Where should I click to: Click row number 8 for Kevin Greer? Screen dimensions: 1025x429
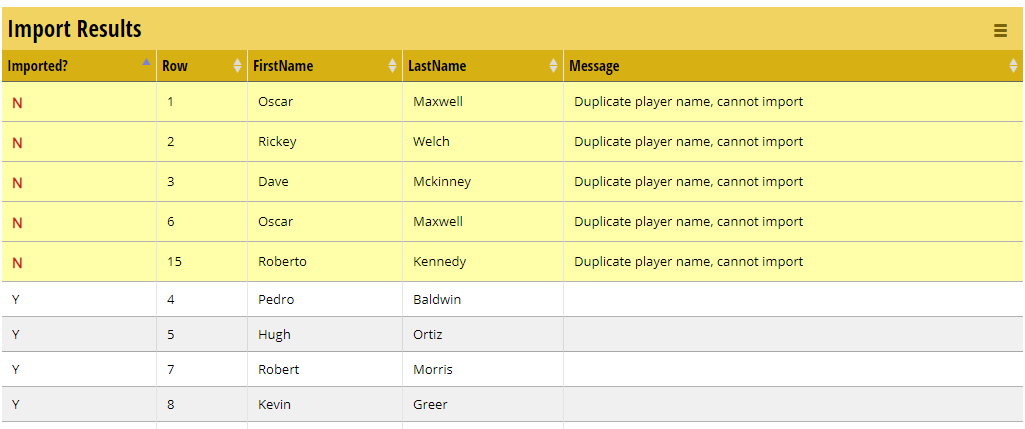pyautogui.click(x=171, y=405)
